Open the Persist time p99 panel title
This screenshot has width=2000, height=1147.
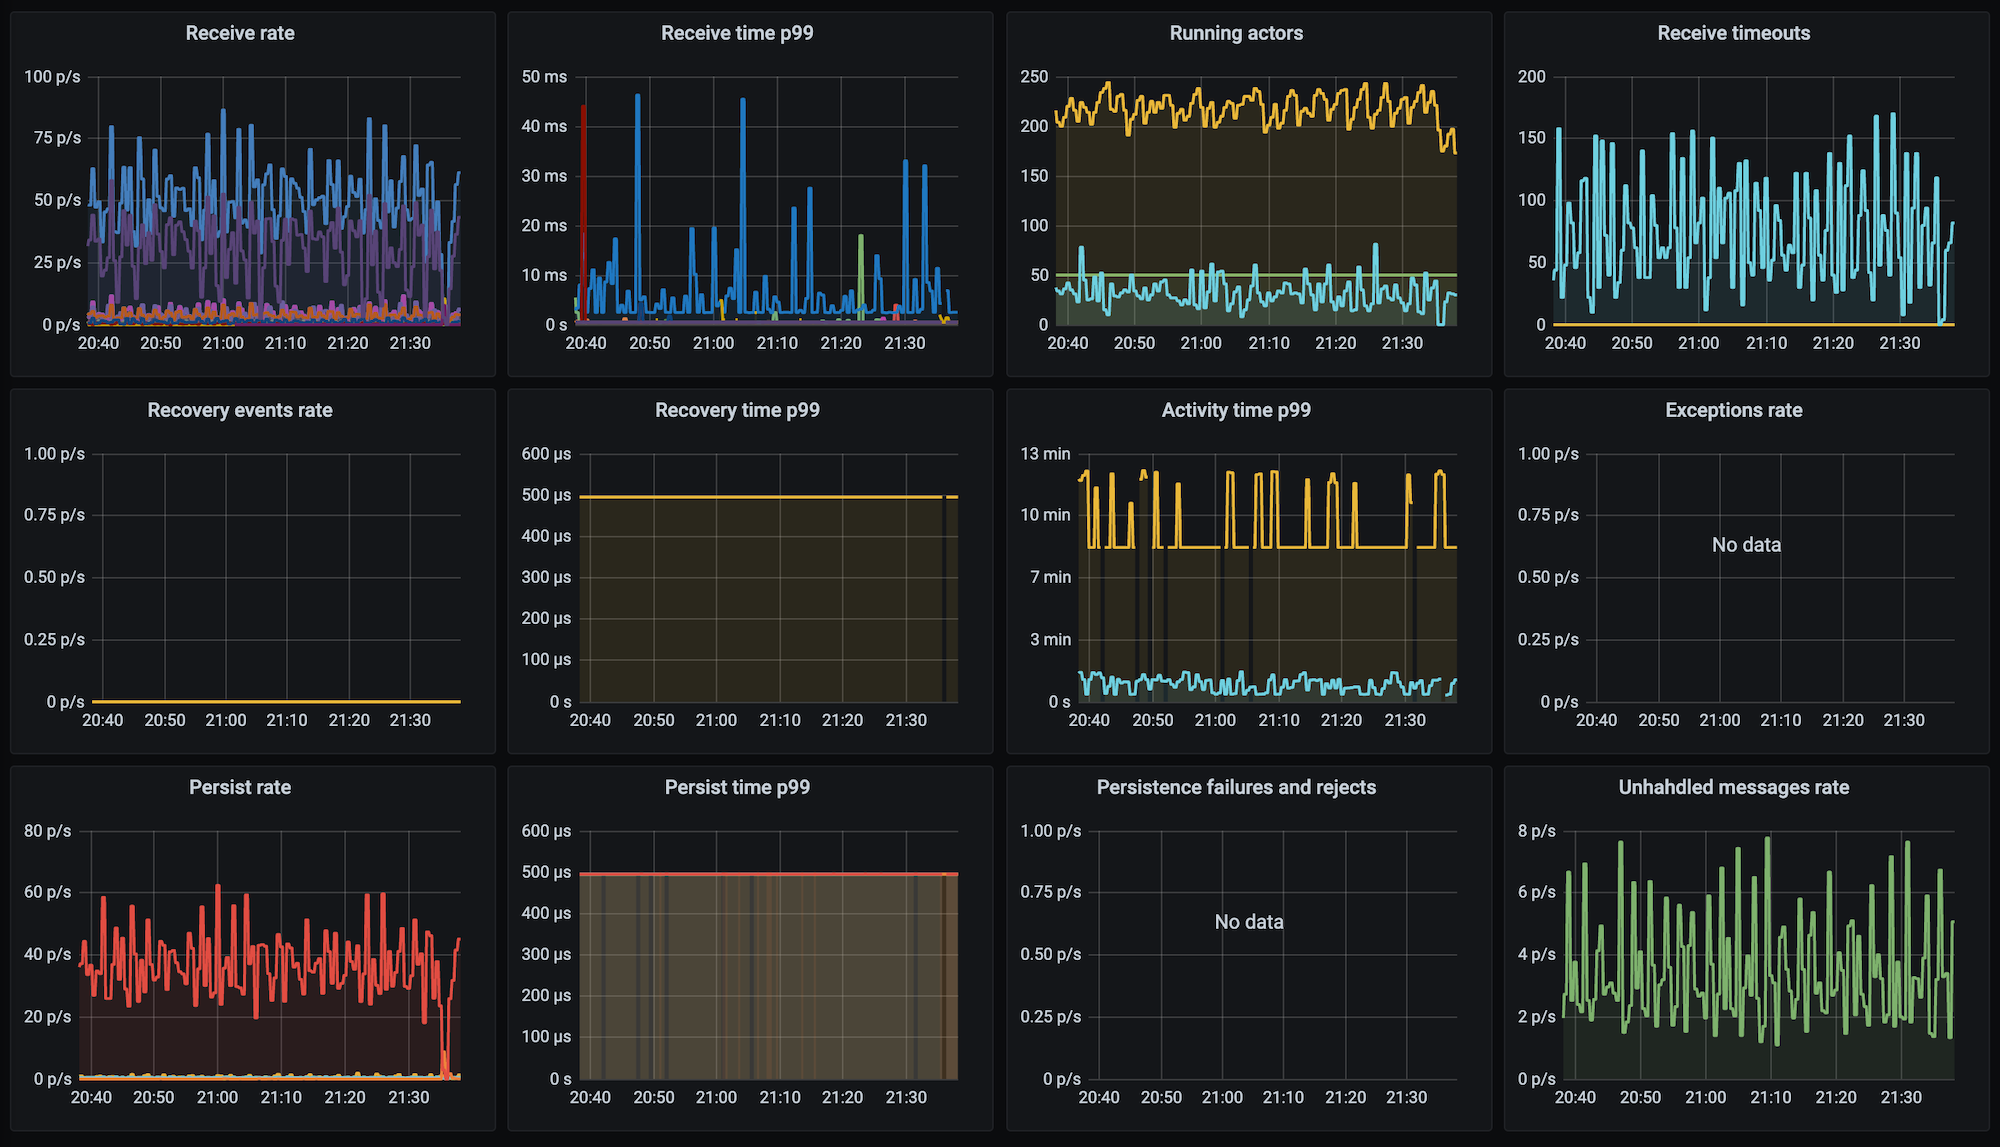(x=737, y=787)
